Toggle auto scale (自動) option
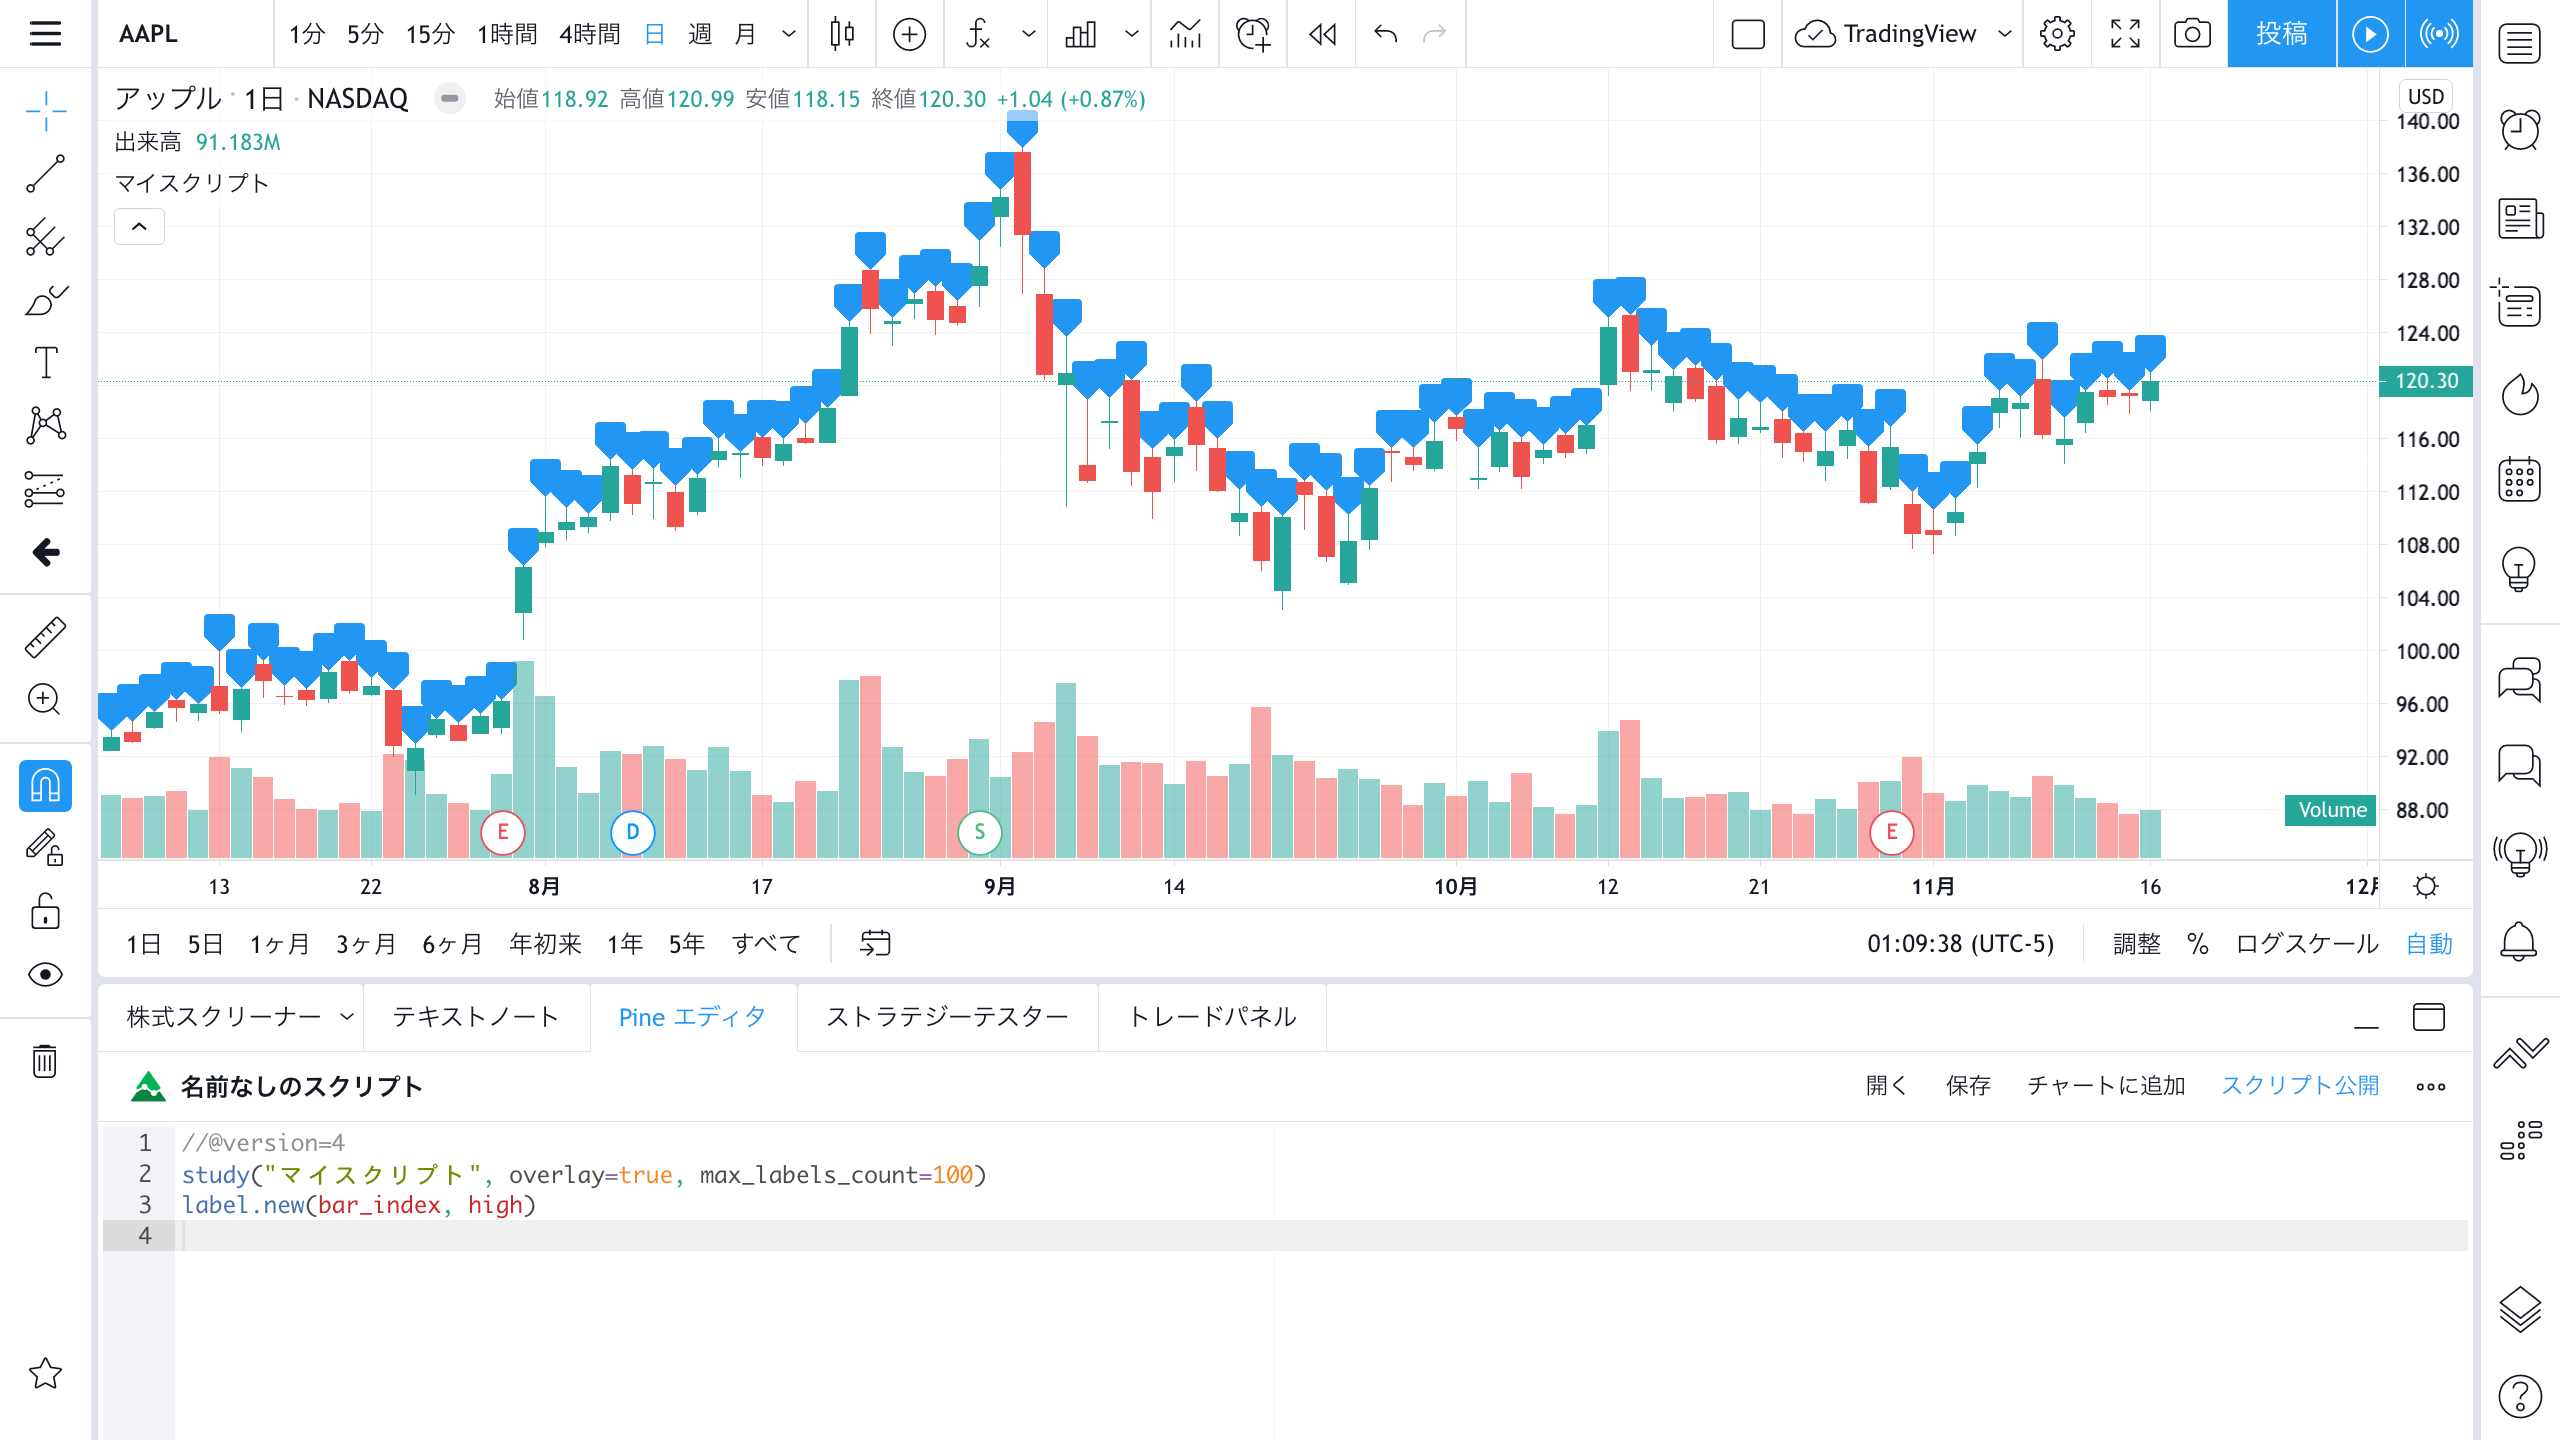This screenshot has width=2560, height=1440. click(2429, 944)
